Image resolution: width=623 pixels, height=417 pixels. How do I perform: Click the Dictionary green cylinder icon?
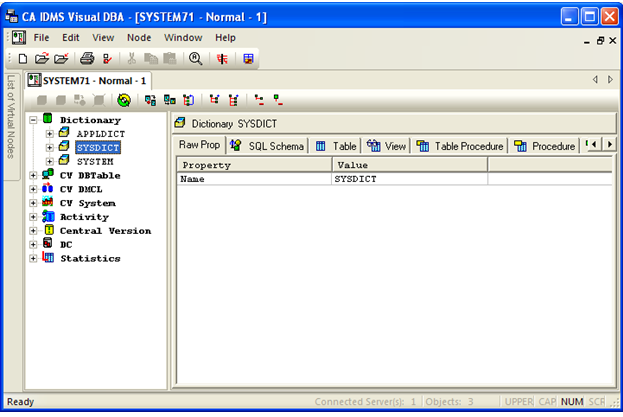click(48, 118)
